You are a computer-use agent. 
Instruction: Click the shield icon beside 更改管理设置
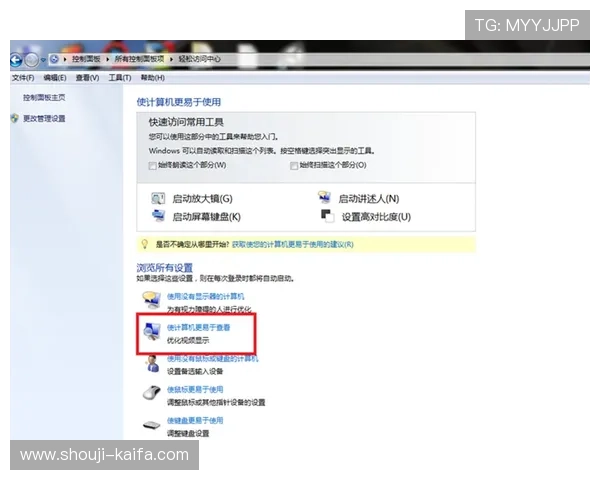pos(15,118)
